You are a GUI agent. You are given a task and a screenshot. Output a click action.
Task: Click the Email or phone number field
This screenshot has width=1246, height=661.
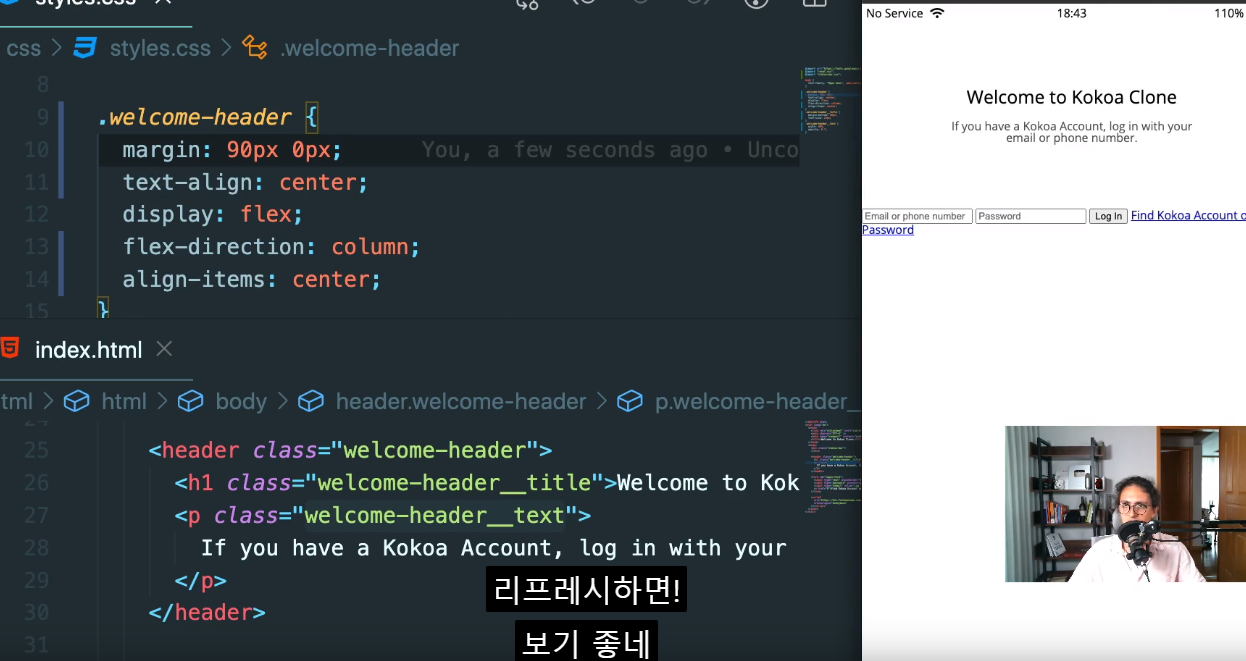[917, 216]
